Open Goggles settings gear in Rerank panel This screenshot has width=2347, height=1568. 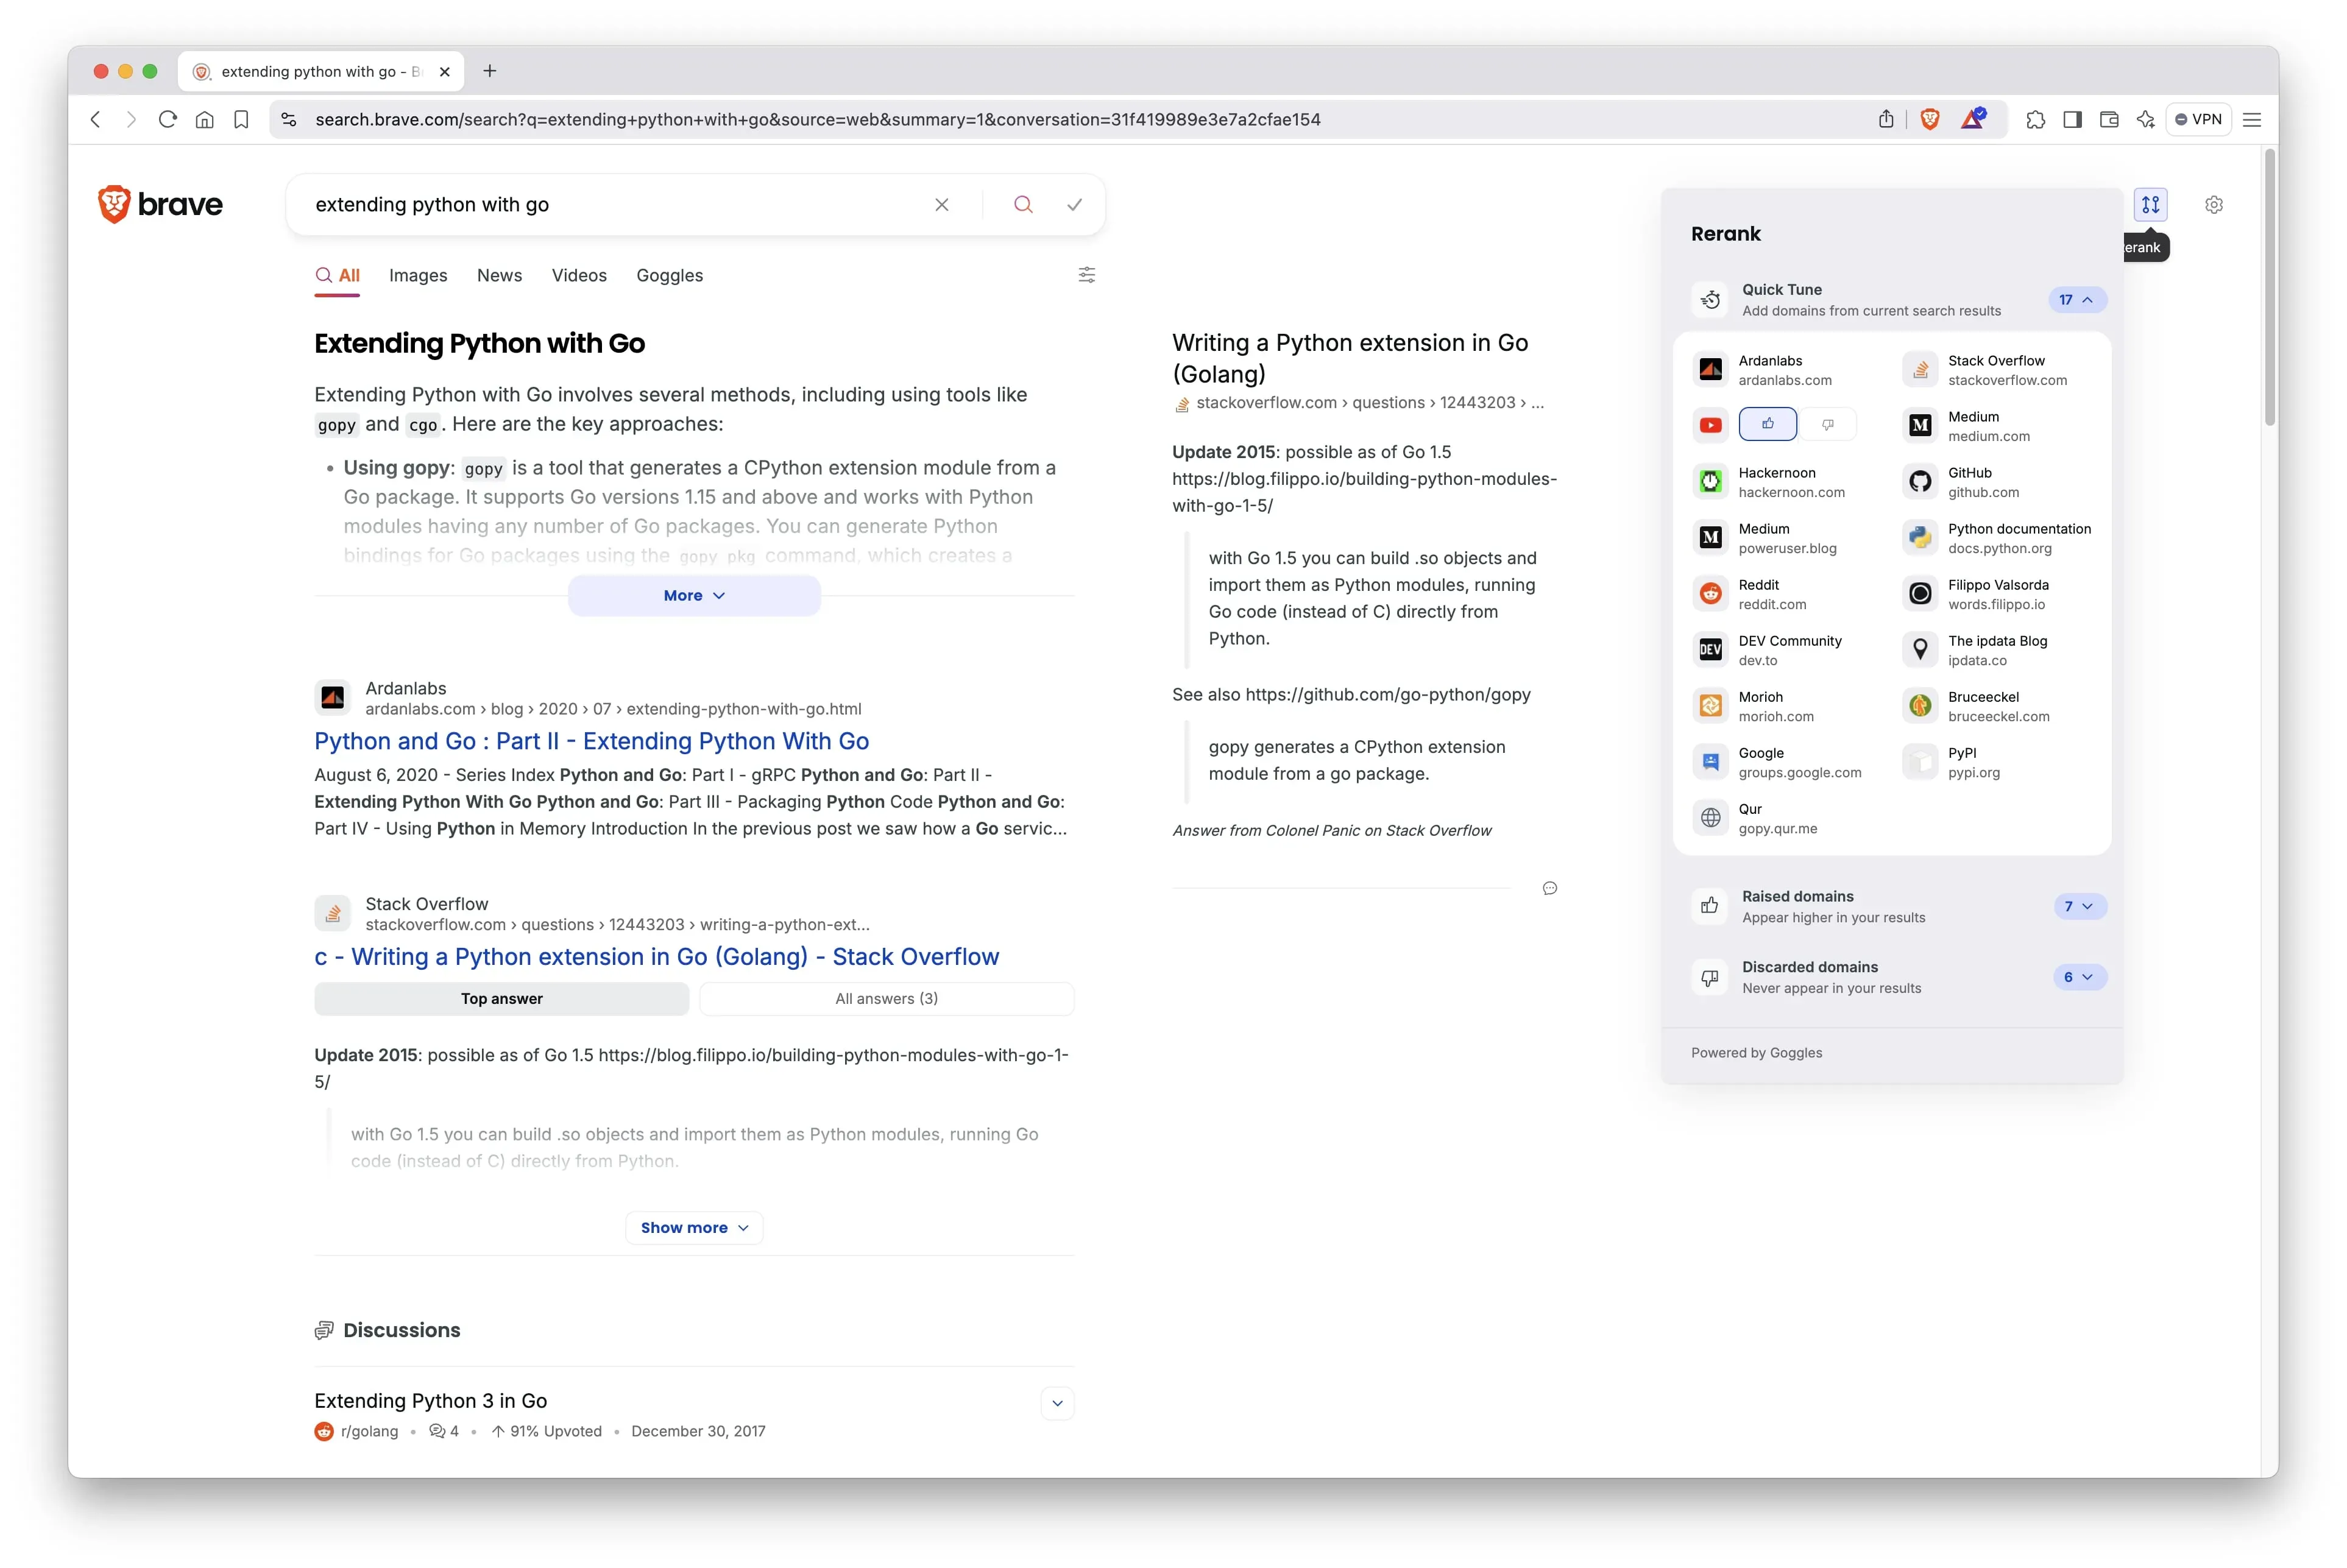[x=2214, y=204]
